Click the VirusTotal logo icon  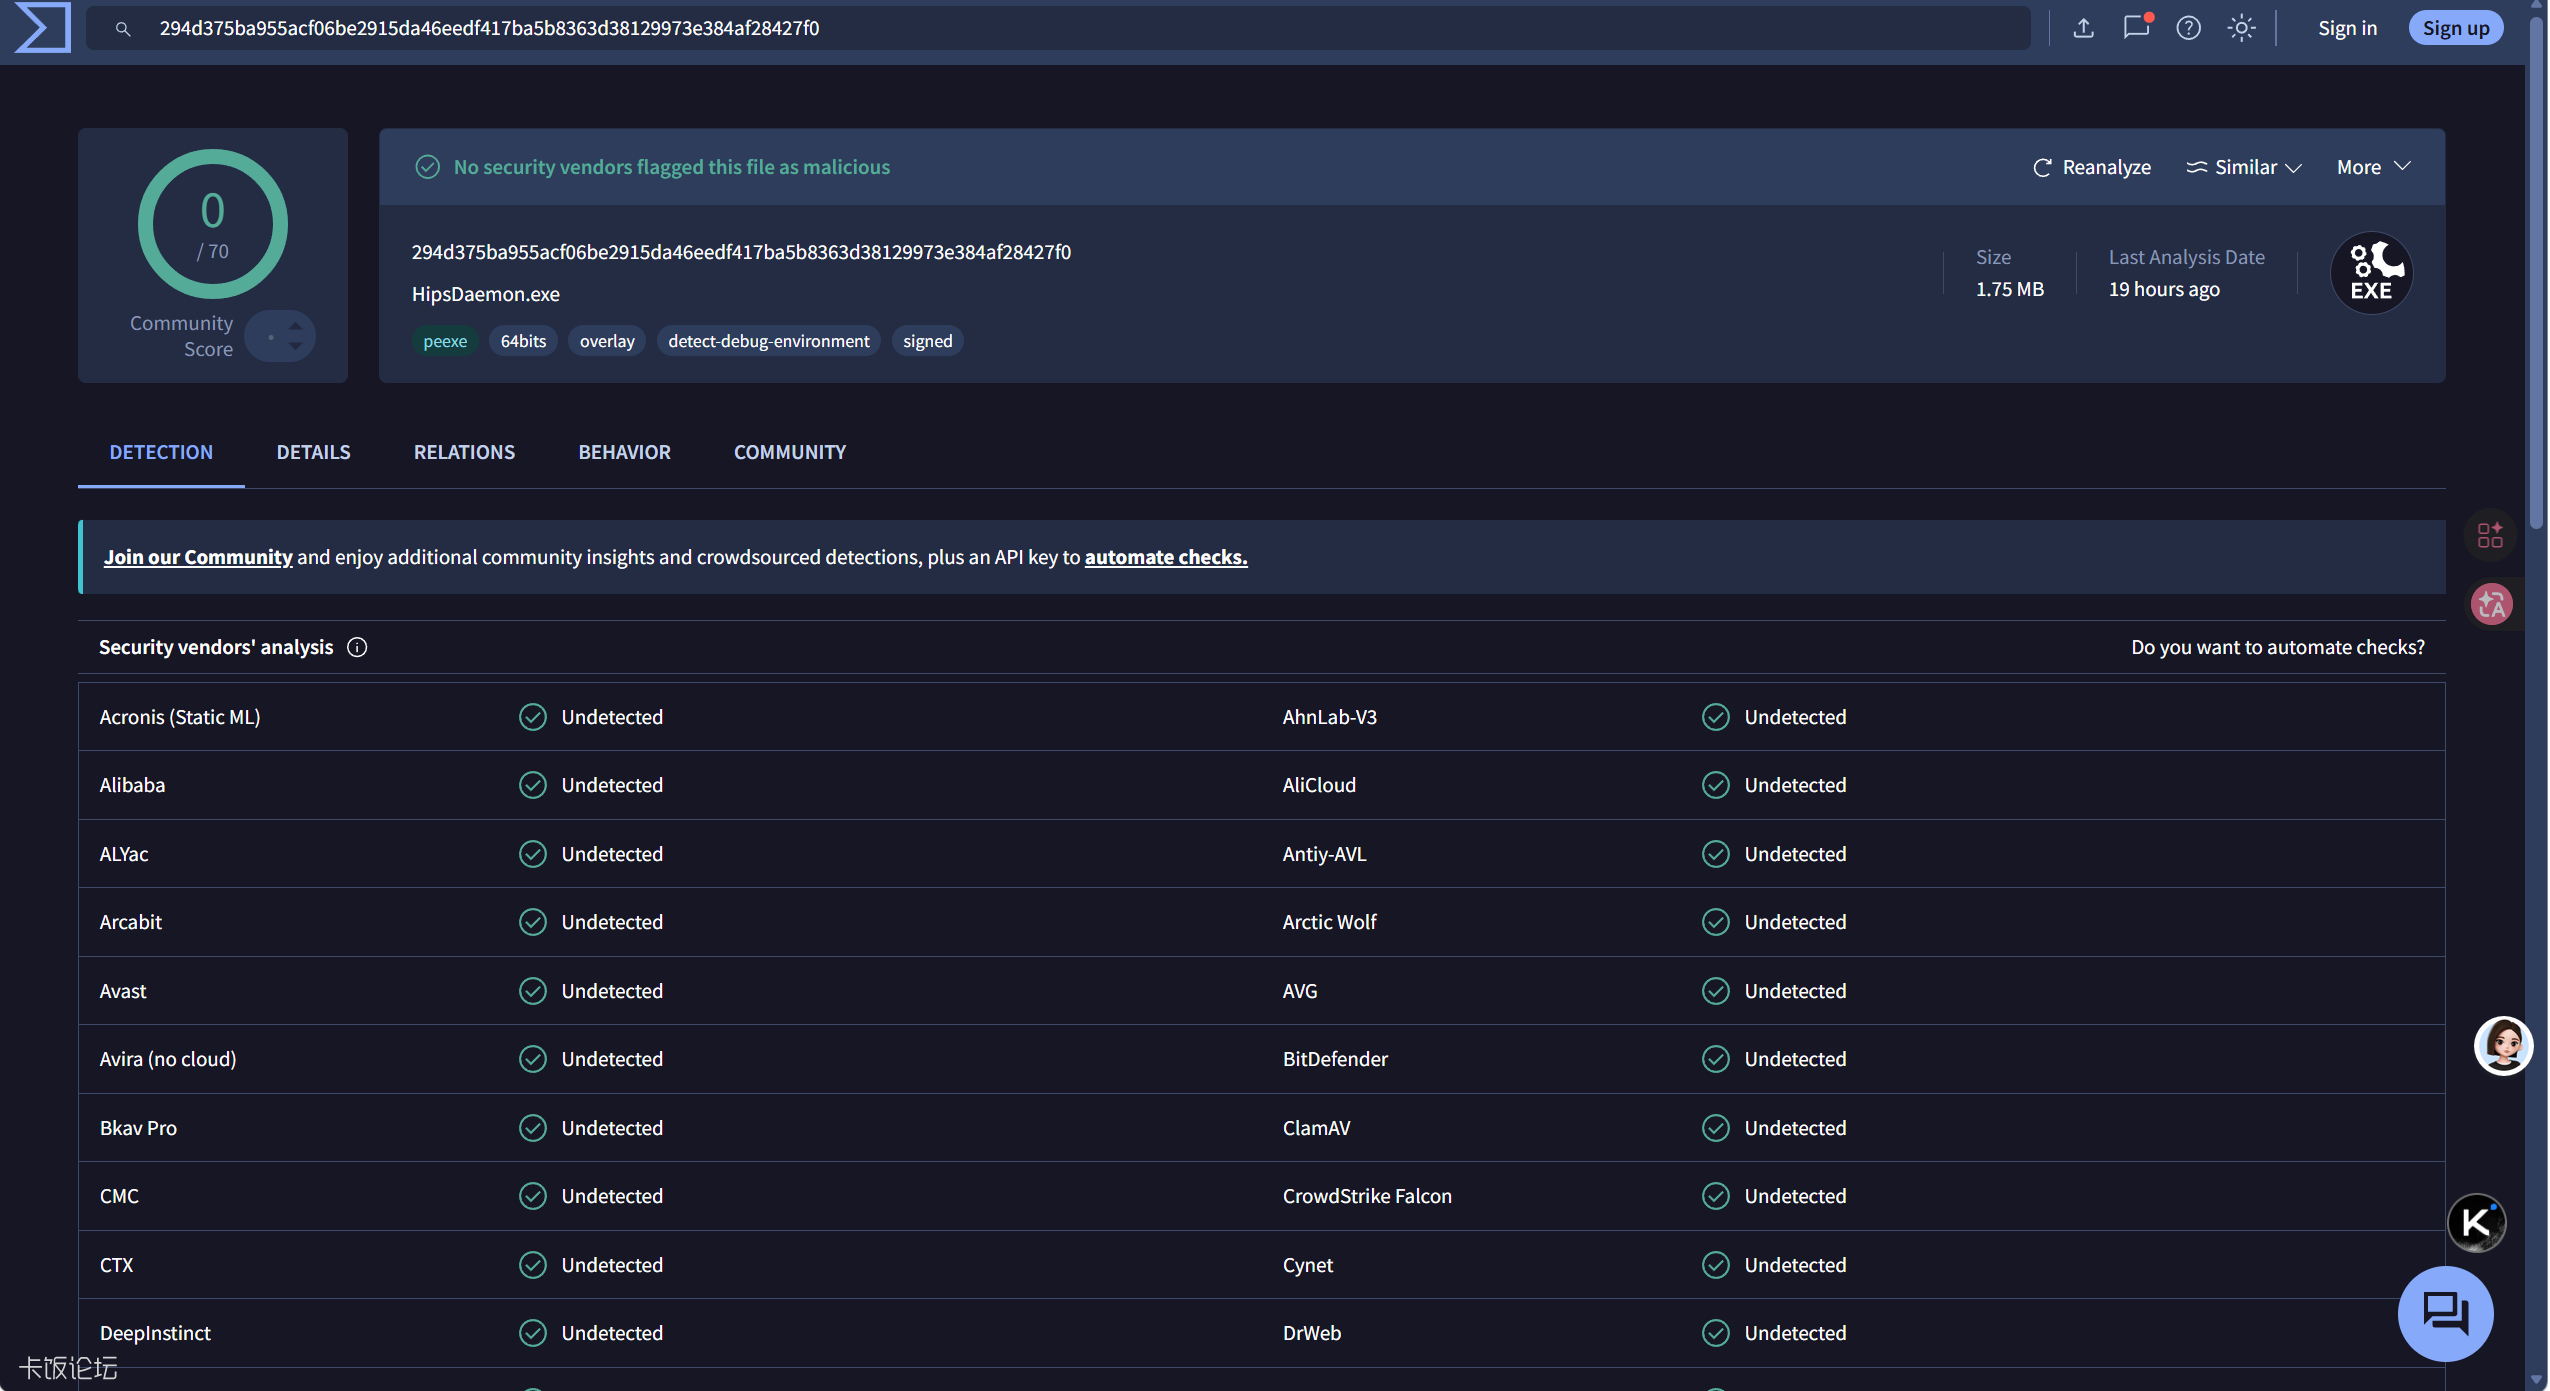click(x=43, y=27)
